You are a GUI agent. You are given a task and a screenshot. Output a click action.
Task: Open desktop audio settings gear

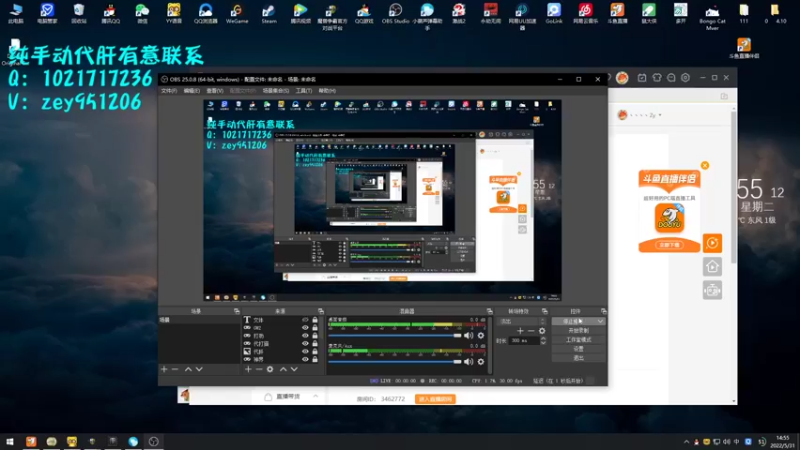481,335
